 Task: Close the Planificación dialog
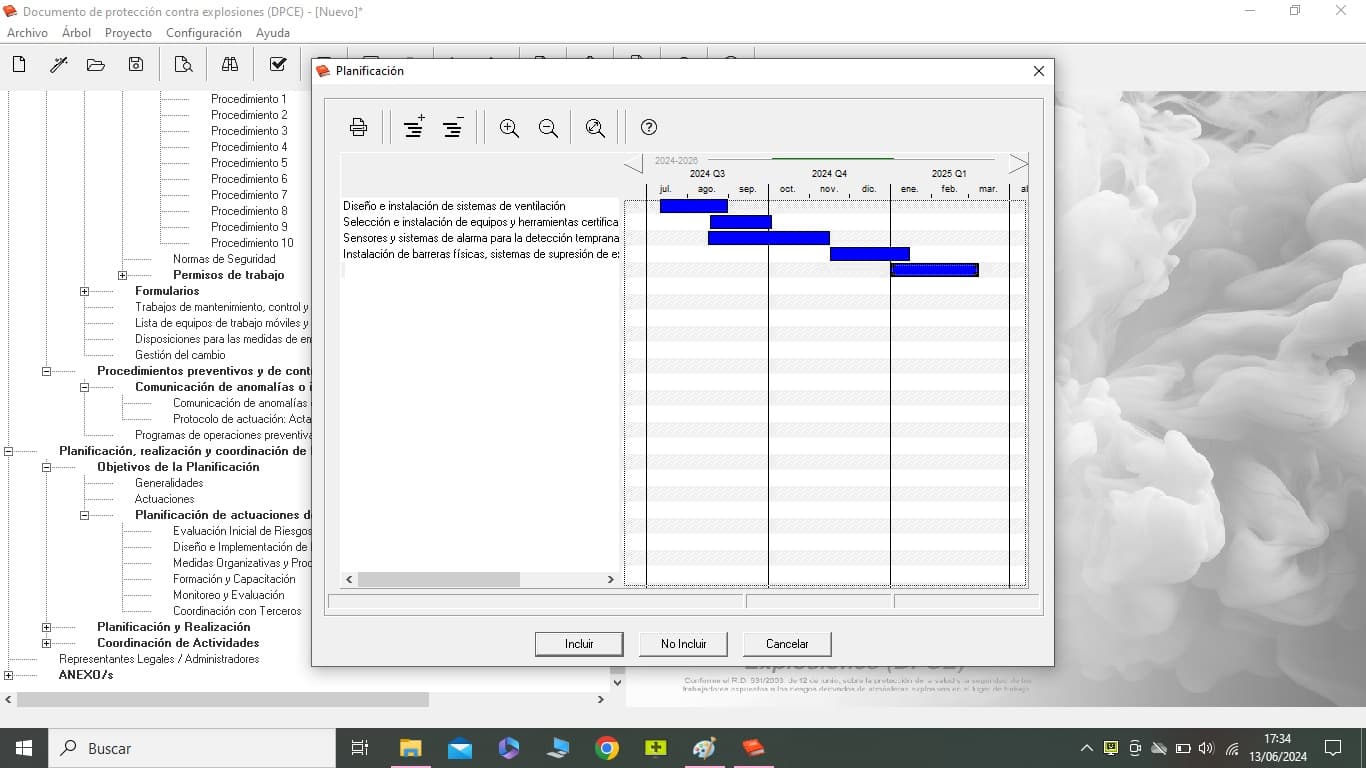[1038, 71]
